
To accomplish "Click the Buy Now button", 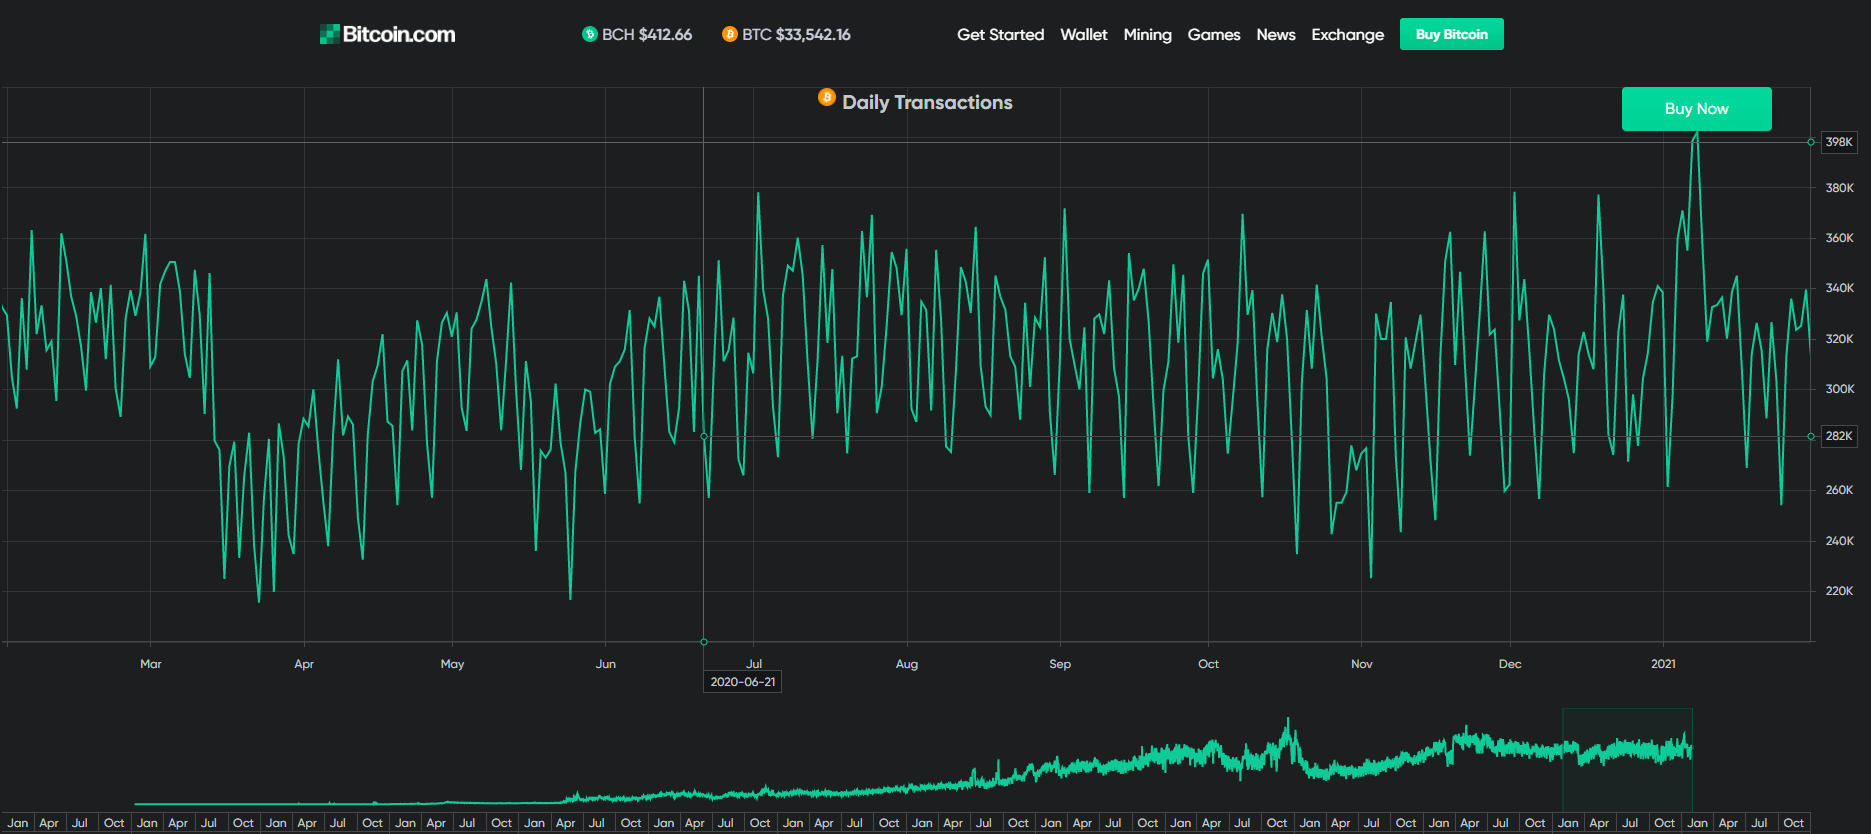I will [1697, 109].
